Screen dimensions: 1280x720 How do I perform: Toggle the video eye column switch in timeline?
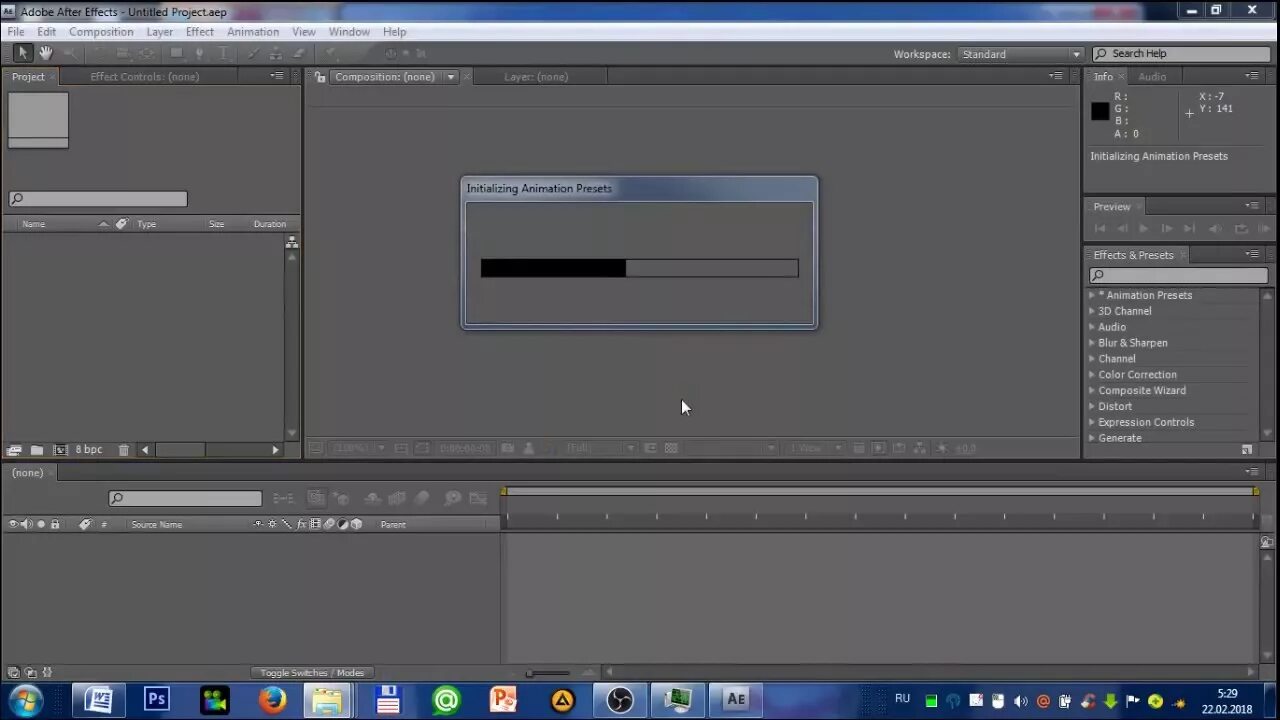[x=14, y=524]
